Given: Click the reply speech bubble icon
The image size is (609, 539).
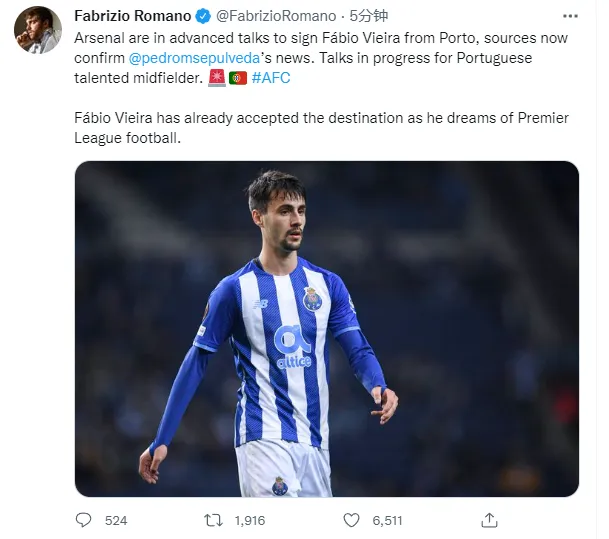Looking at the screenshot, I should [84, 520].
